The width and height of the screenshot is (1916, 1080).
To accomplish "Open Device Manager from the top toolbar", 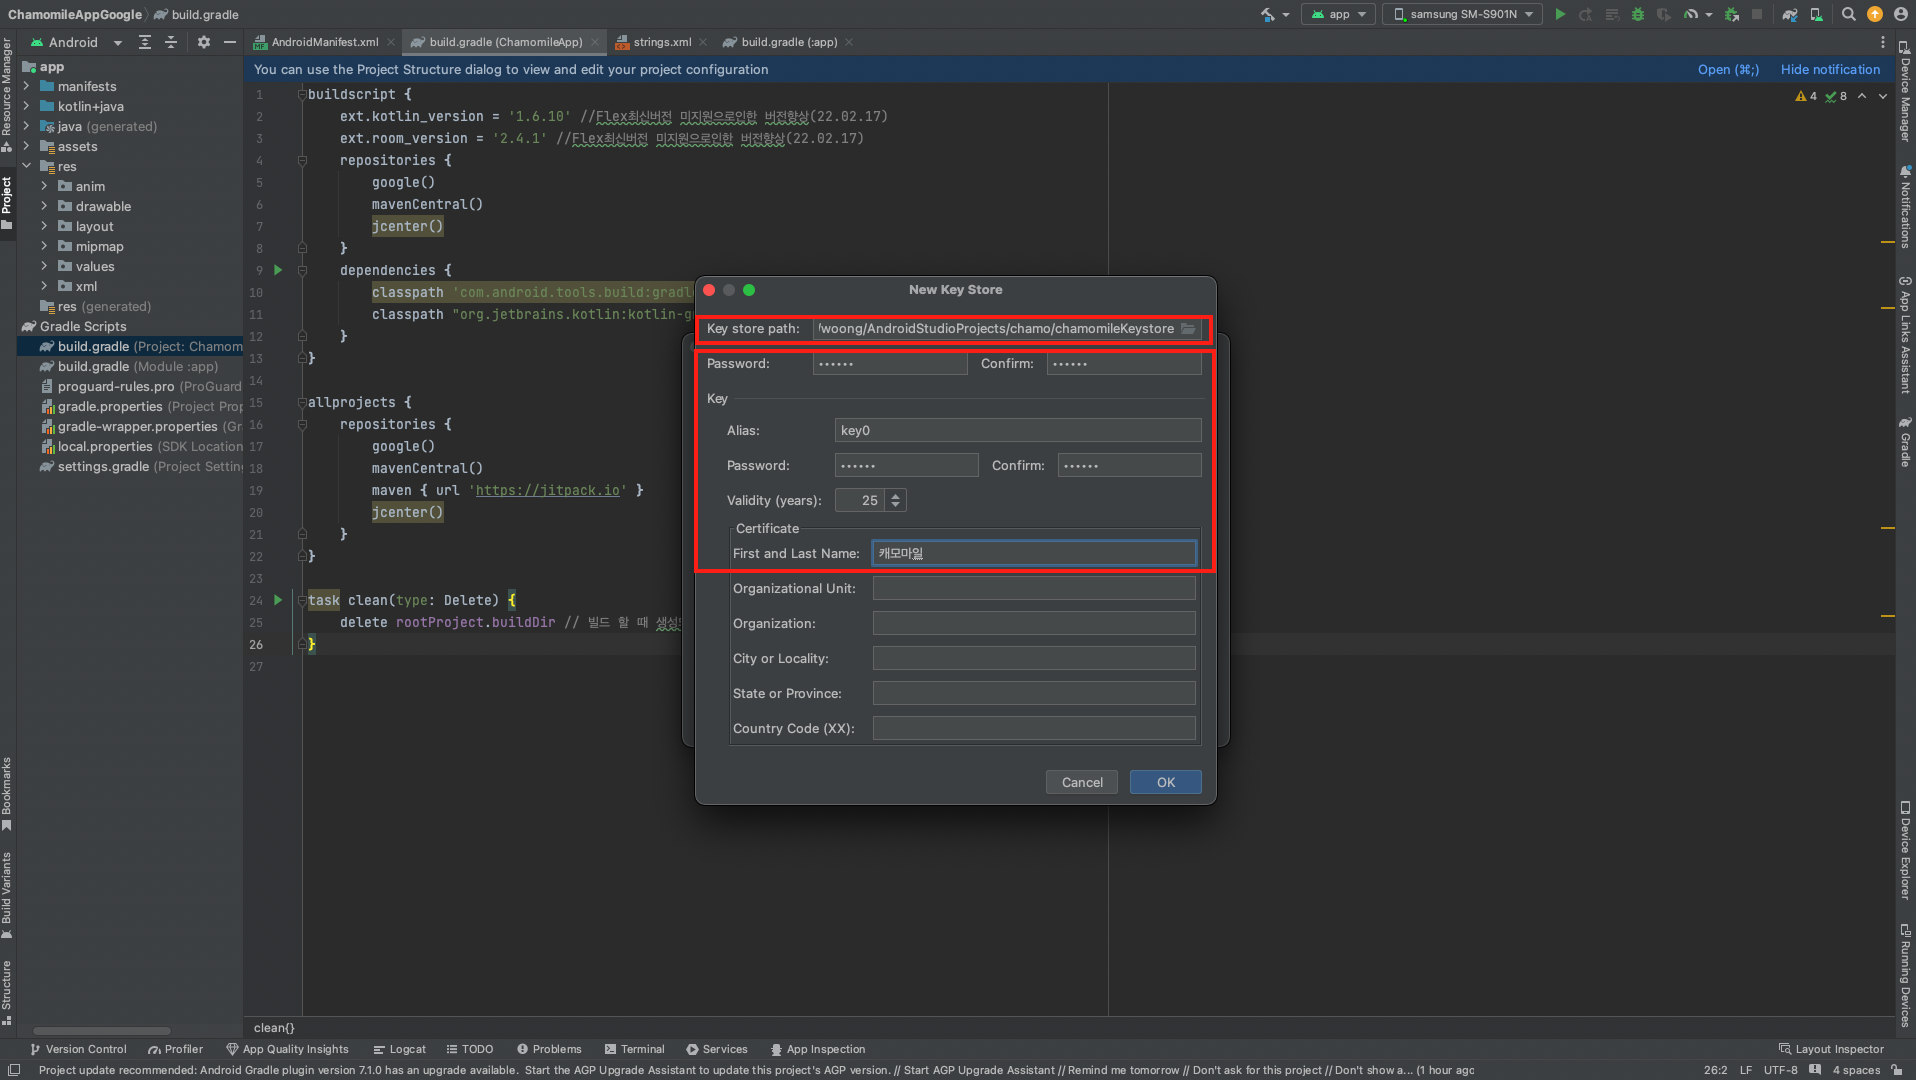I will tap(1816, 14).
